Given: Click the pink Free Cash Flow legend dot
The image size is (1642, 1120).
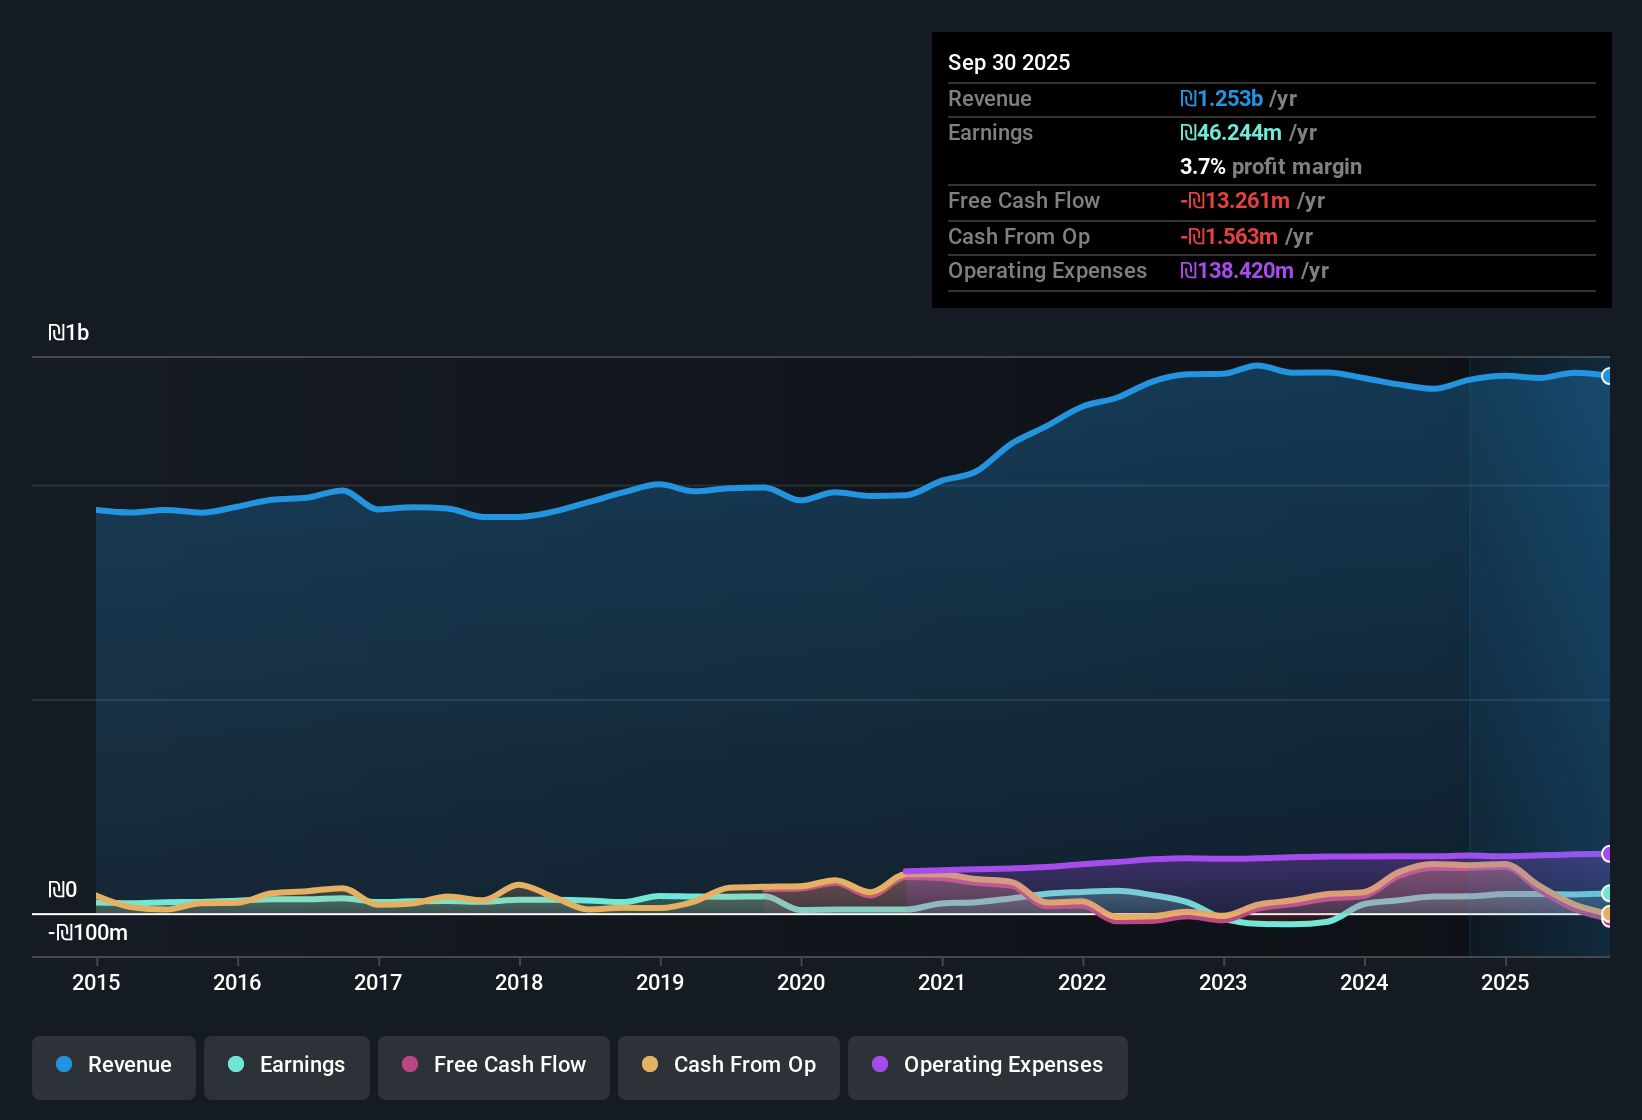Looking at the screenshot, I should 409,1065.
